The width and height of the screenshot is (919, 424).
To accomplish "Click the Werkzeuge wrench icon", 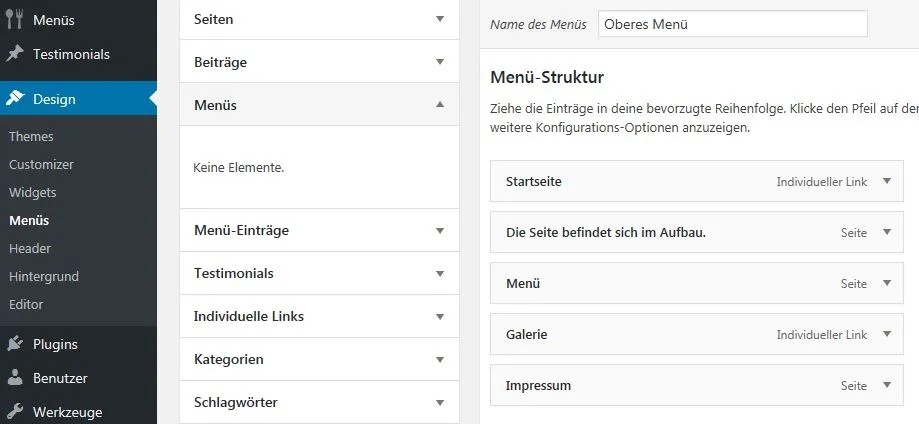I will pyautogui.click(x=15, y=412).
